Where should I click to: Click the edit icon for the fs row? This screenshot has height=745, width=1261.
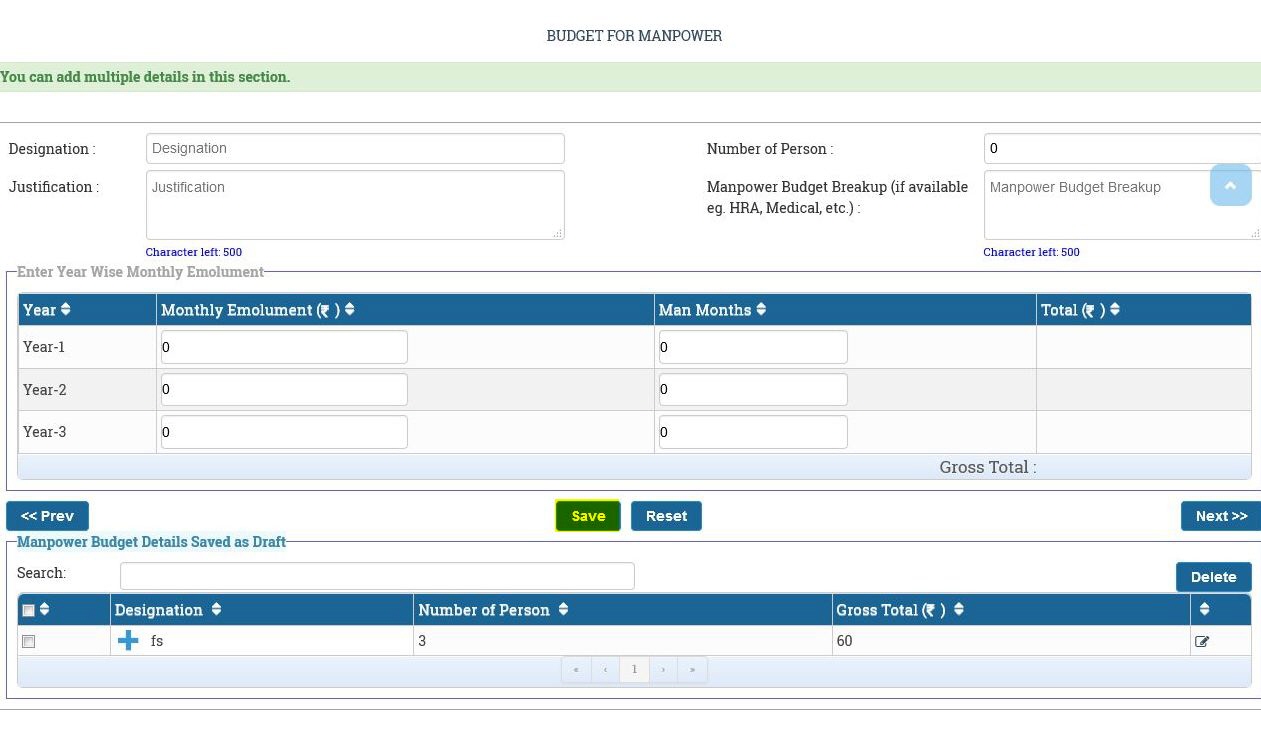click(x=1202, y=642)
